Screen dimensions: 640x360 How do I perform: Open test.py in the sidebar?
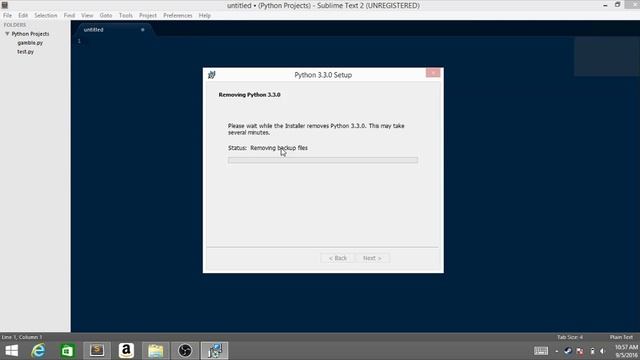25,52
